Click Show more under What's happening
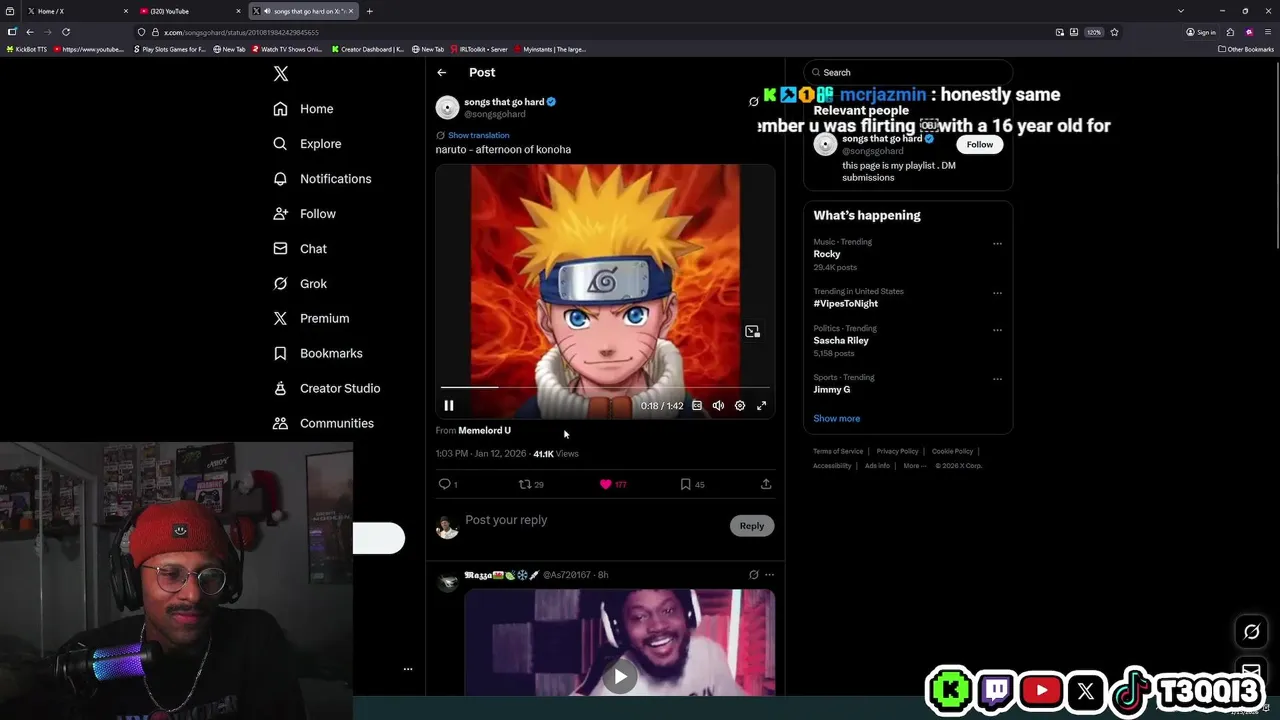 tap(837, 418)
